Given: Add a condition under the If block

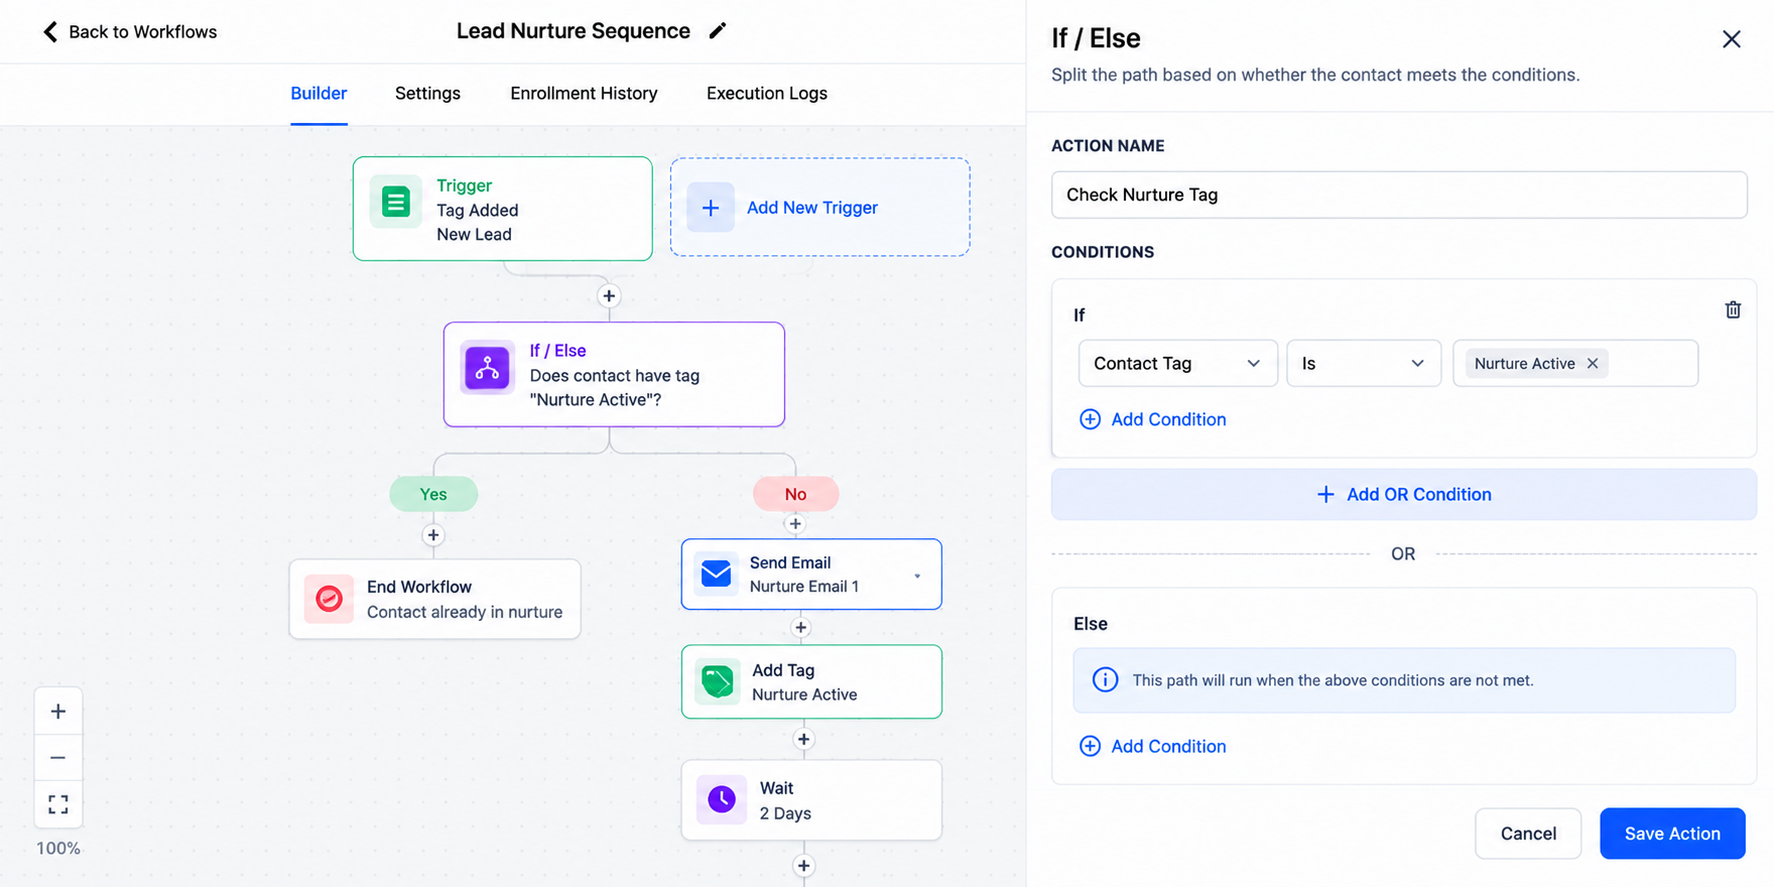Looking at the screenshot, I should [x=1153, y=419].
